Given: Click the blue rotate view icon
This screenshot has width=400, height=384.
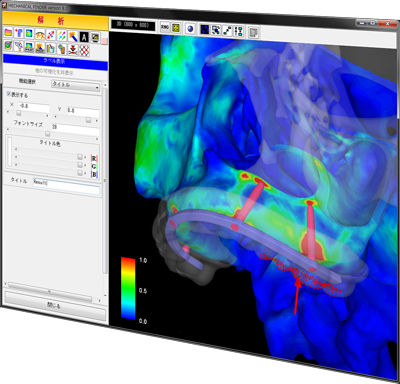Looking at the screenshot, I should [204, 30].
